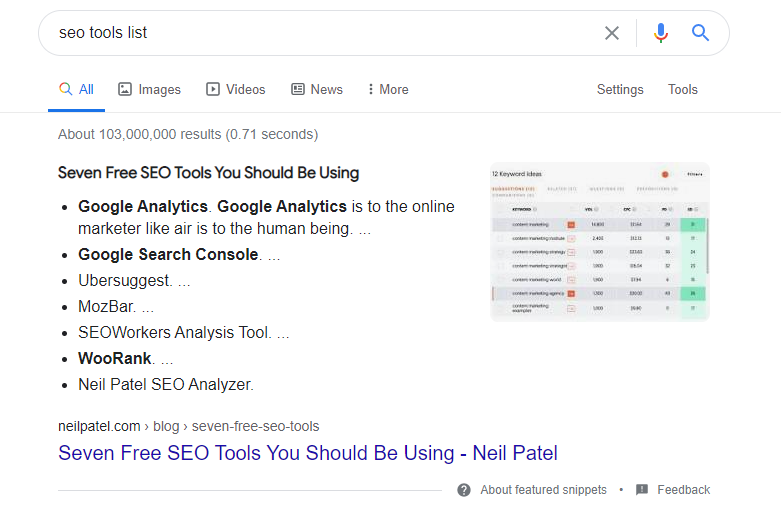Click inside the search query text field
Image resolution: width=781 pixels, height=526 pixels.
point(320,33)
